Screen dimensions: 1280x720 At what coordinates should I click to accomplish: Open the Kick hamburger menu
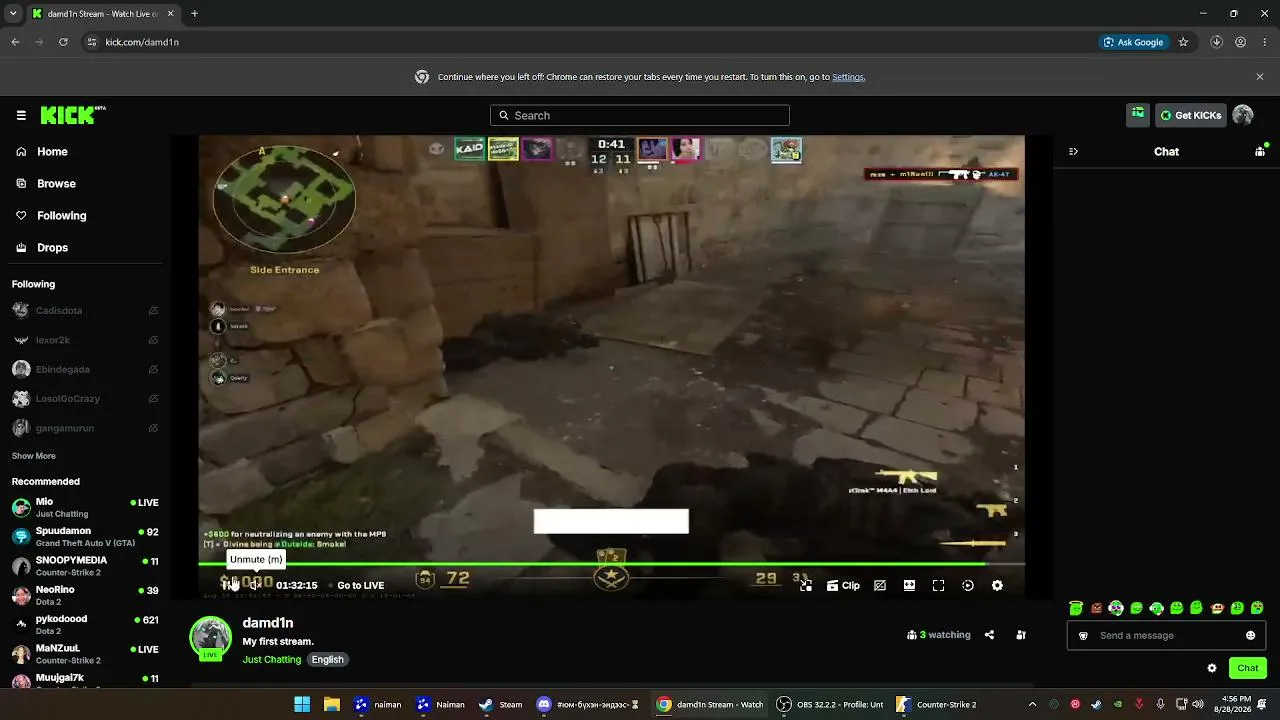(x=21, y=115)
